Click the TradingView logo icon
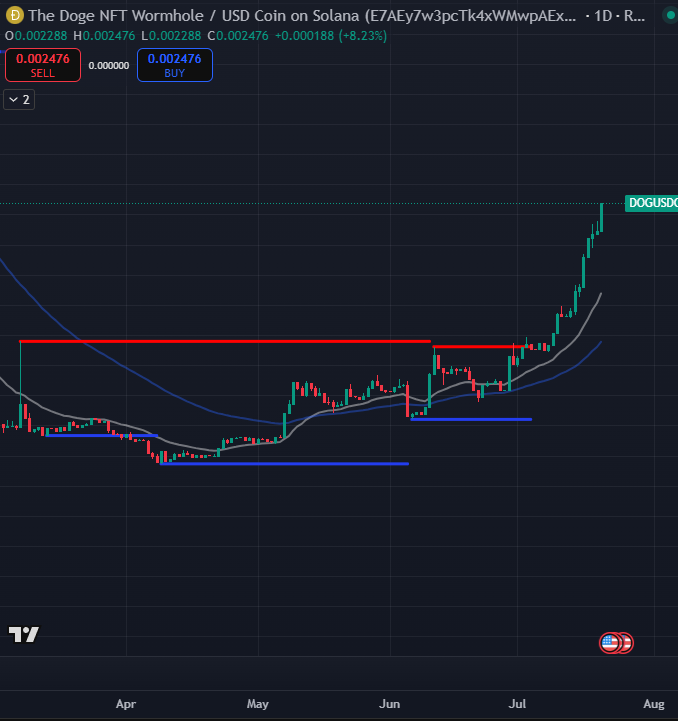This screenshot has width=678, height=721. (24, 635)
